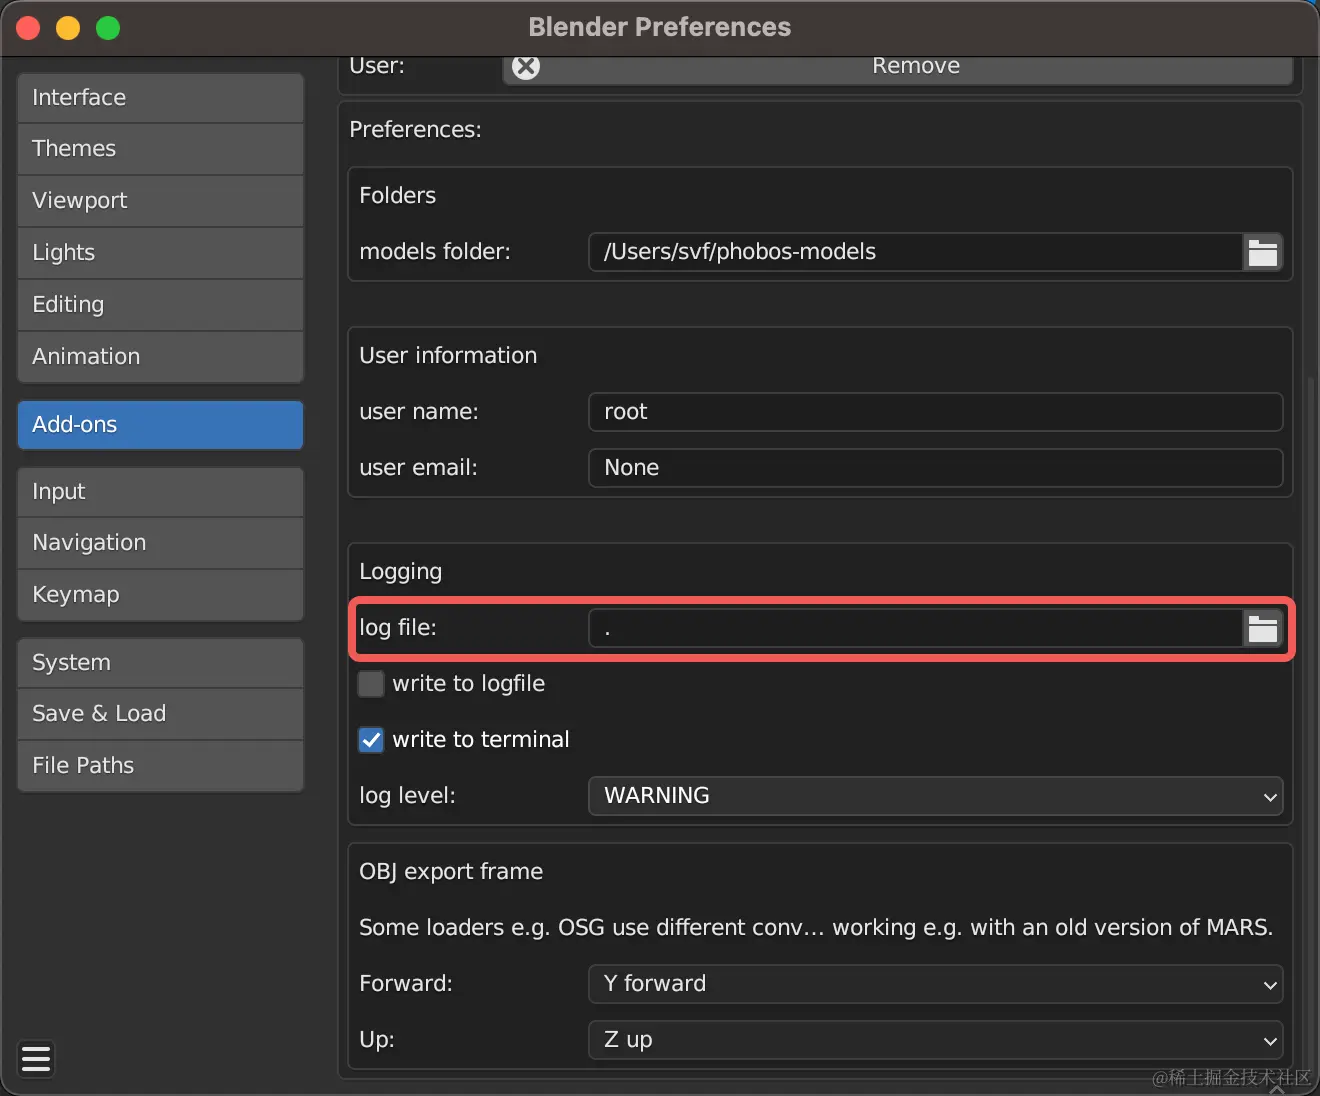Open file browser for log file
This screenshot has width=1320, height=1096.
(x=1263, y=628)
